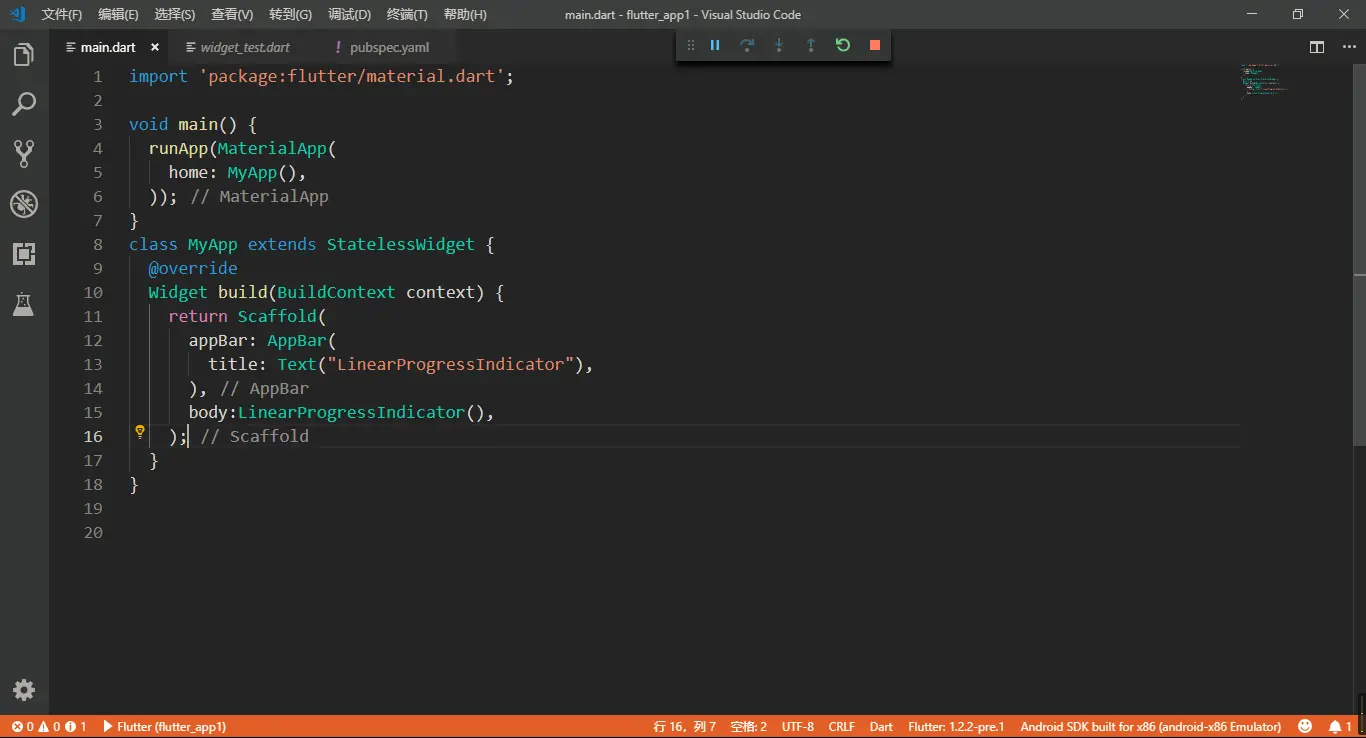
Task: Click the Android SDK emulator device selector
Action: (1150, 727)
